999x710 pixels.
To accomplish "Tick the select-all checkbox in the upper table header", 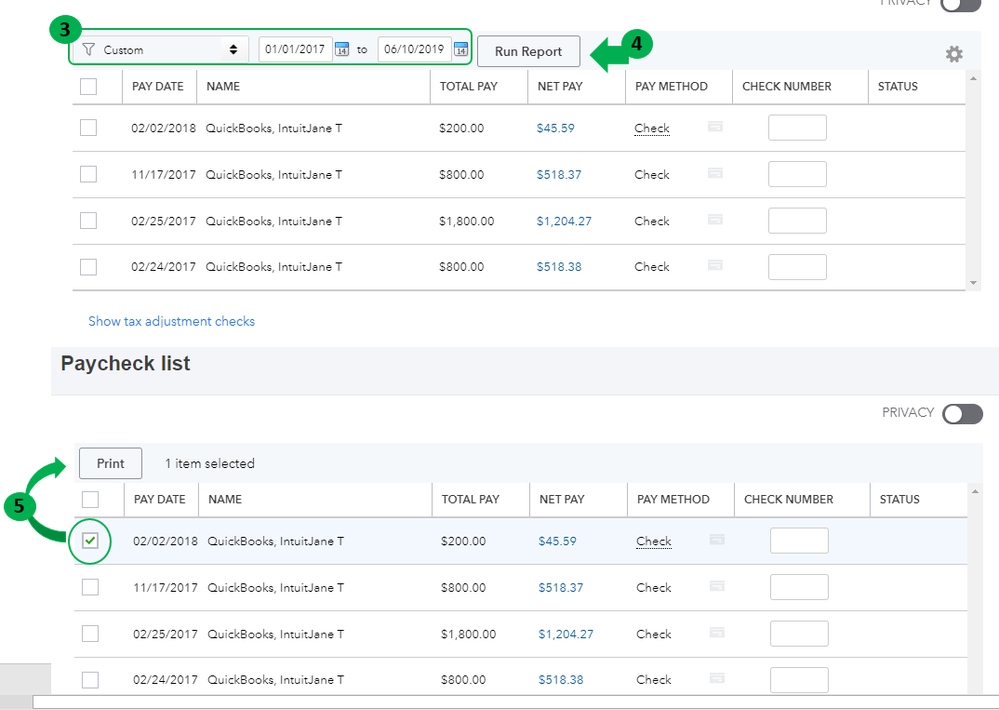I will click(88, 87).
